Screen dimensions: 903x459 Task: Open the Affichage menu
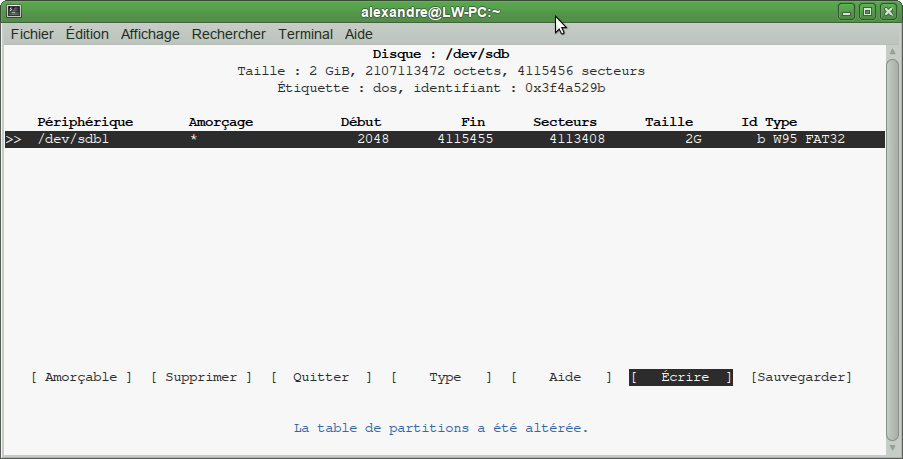coord(150,34)
